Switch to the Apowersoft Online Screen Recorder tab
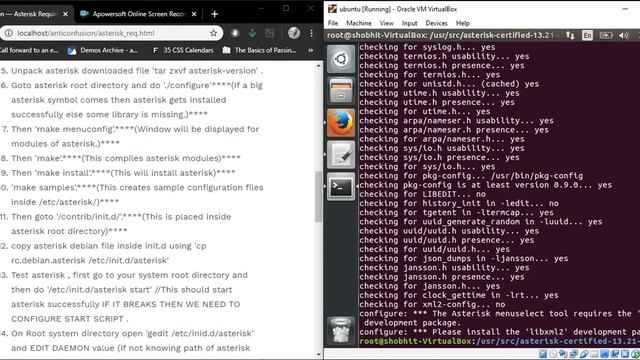The image size is (640, 360). [x=138, y=14]
